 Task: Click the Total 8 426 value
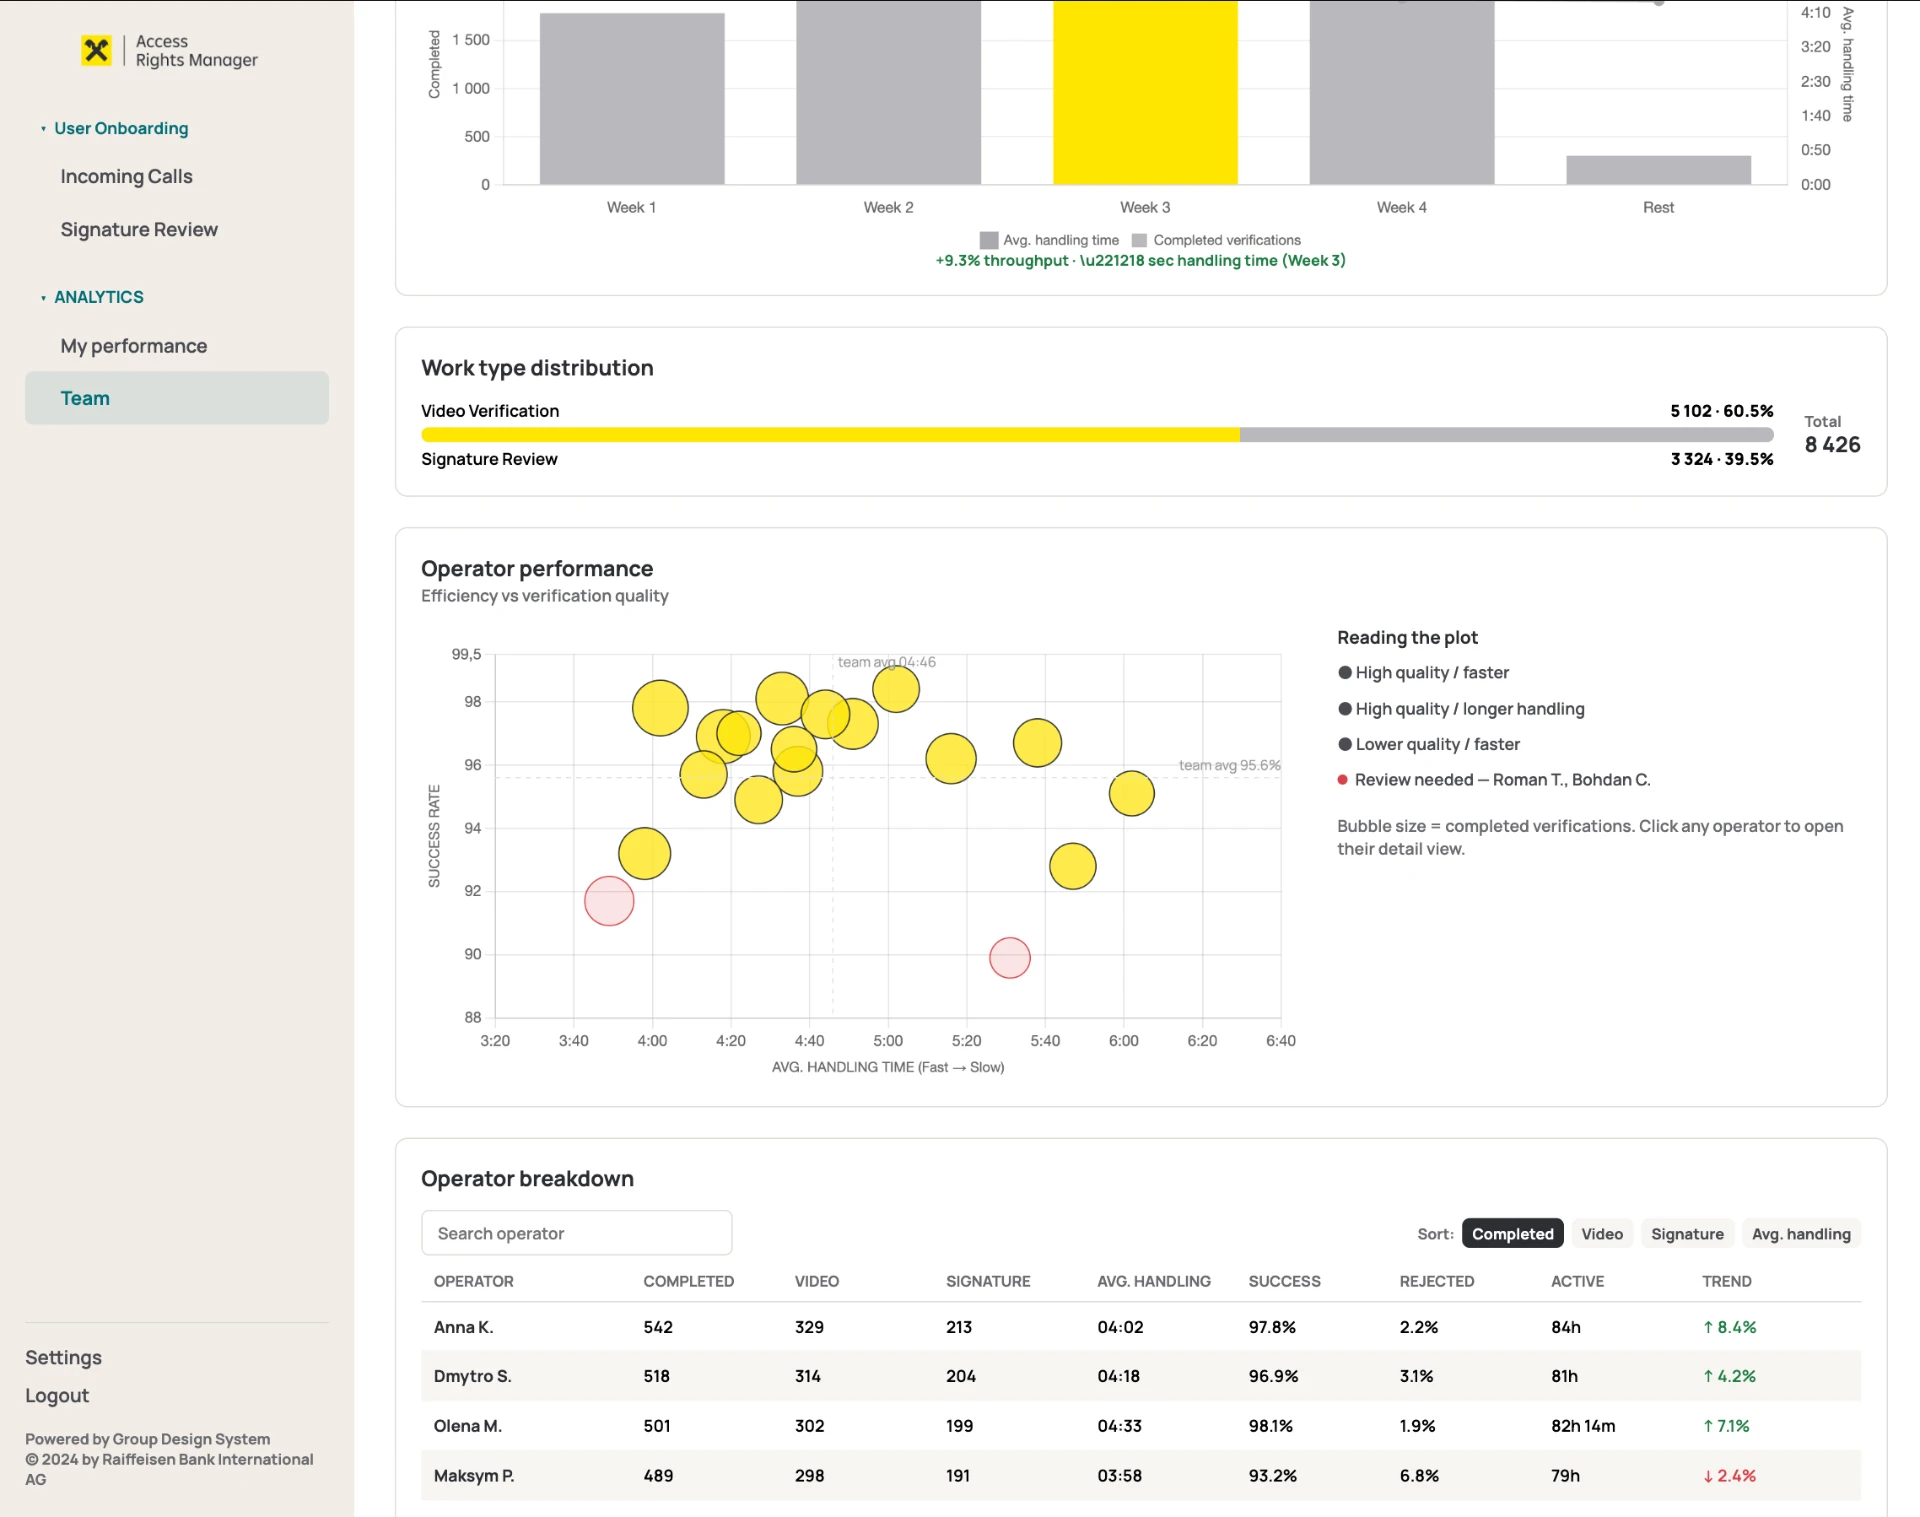[x=1832, y=445]
